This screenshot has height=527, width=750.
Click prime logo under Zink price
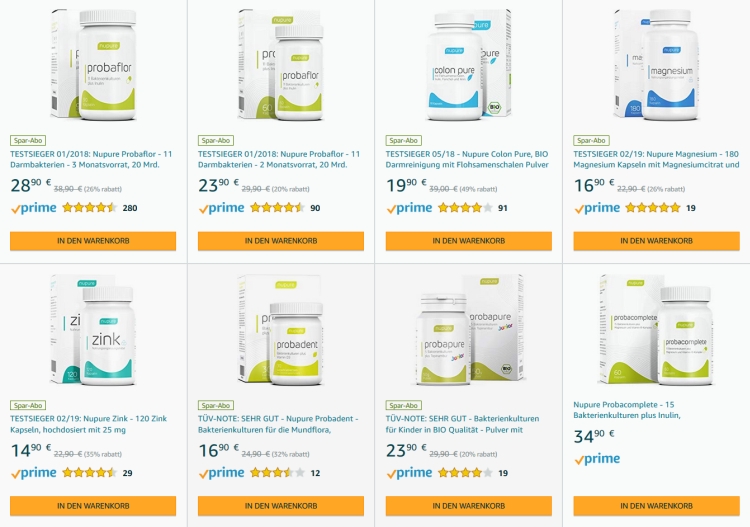pos(33,473)
